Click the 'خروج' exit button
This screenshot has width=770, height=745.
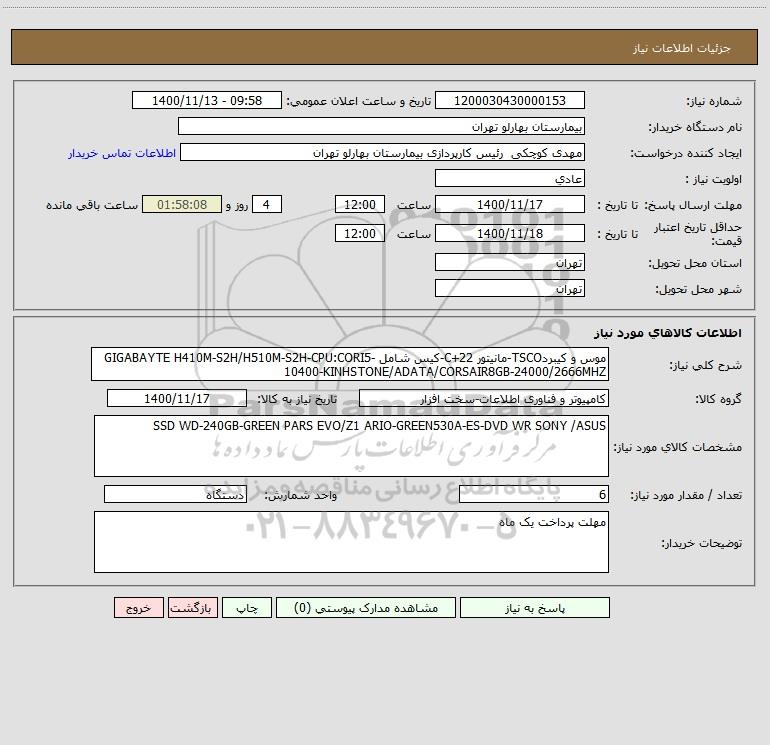coord(138,608)
